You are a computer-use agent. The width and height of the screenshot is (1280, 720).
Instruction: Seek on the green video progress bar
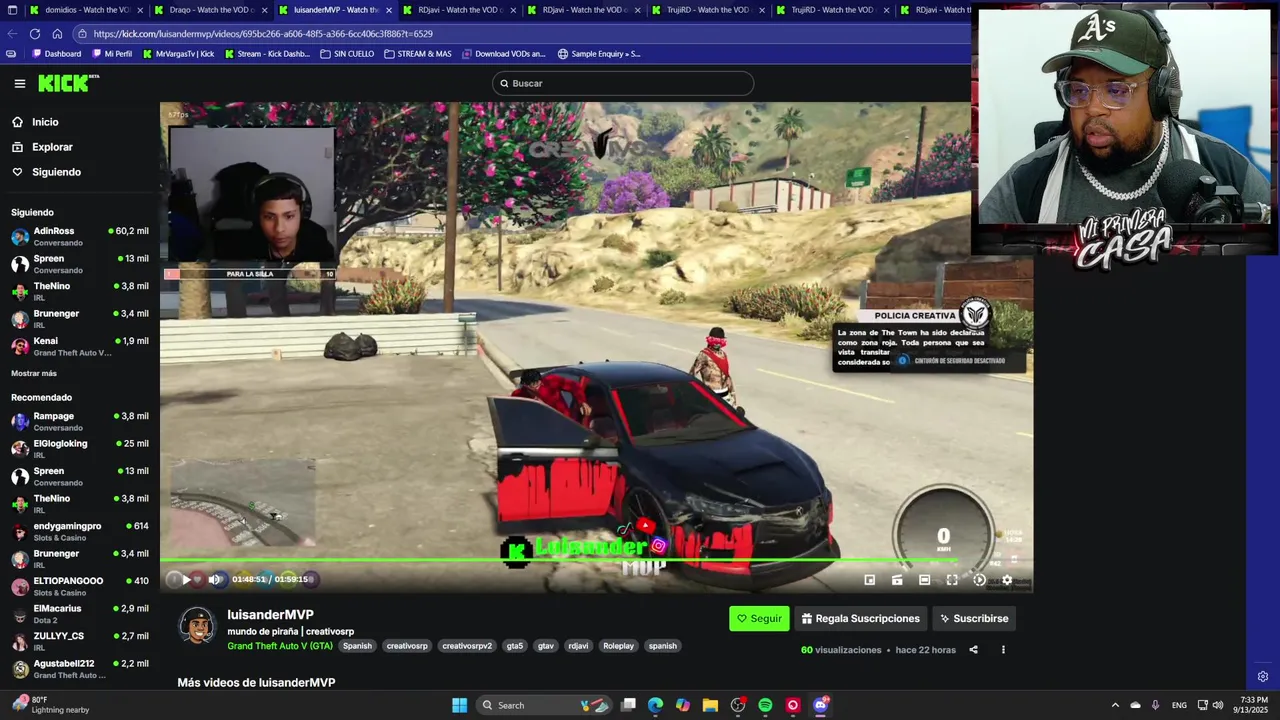click(596, 561)
